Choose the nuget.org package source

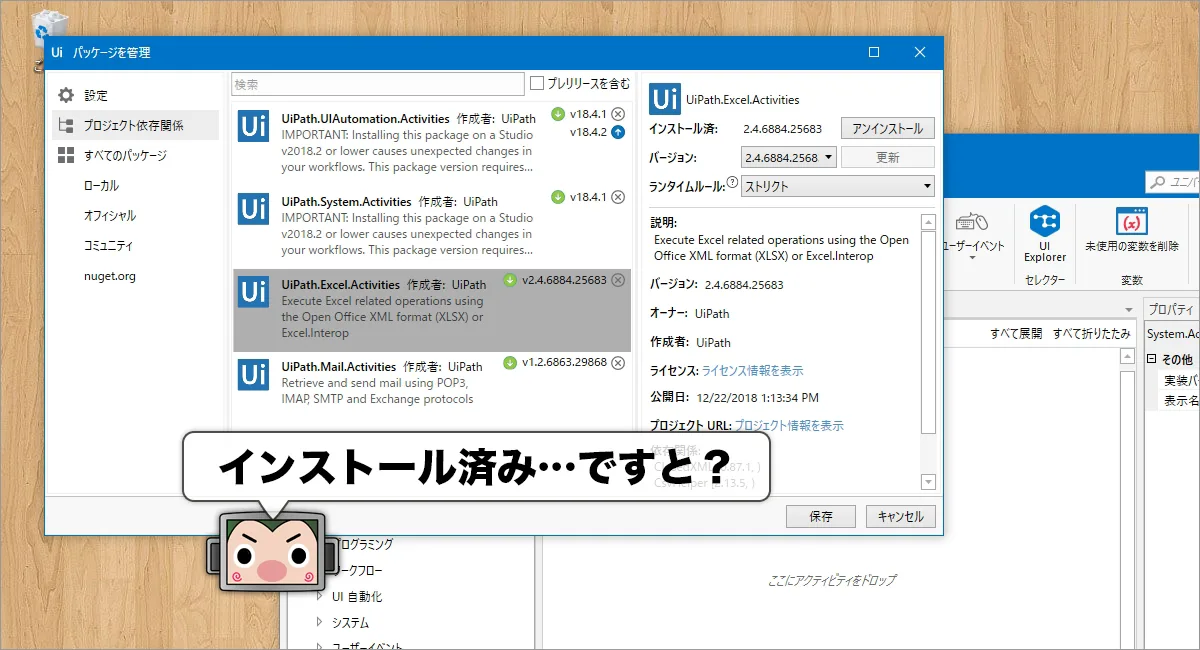(x=110, y=276)
